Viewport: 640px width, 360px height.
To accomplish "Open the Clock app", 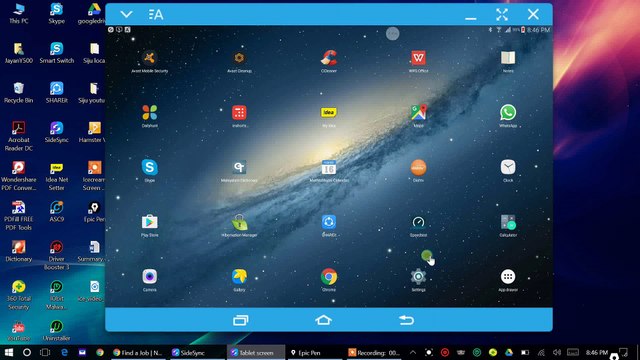I will [508, 167].
